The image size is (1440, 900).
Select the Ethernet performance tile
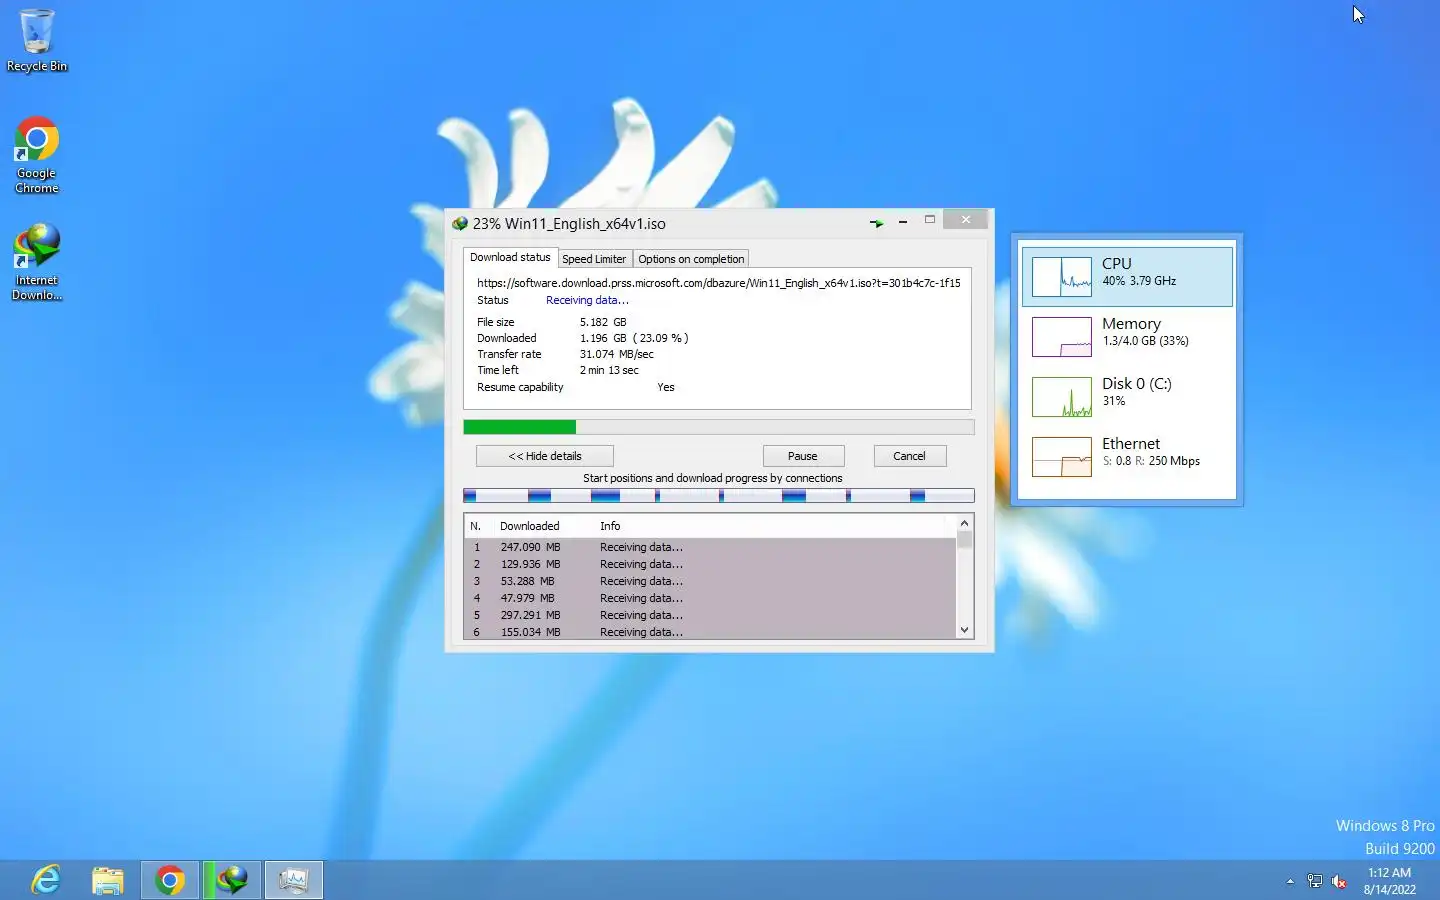[x=1127, y=456]
